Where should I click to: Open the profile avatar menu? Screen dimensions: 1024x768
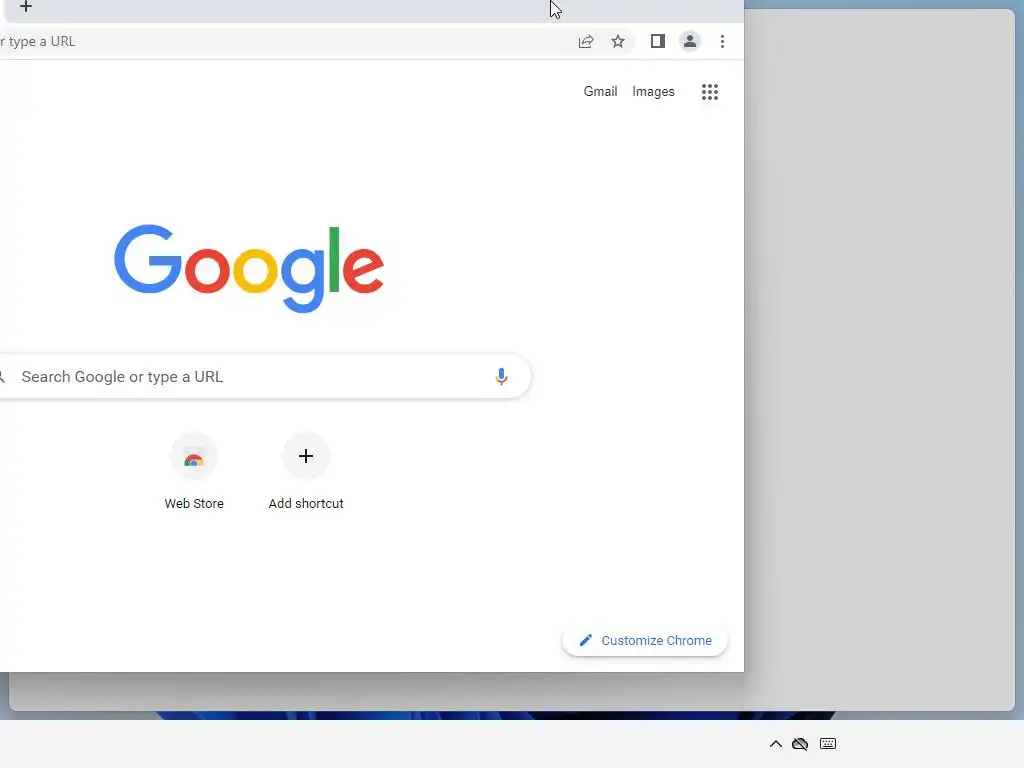coord(690,42)
